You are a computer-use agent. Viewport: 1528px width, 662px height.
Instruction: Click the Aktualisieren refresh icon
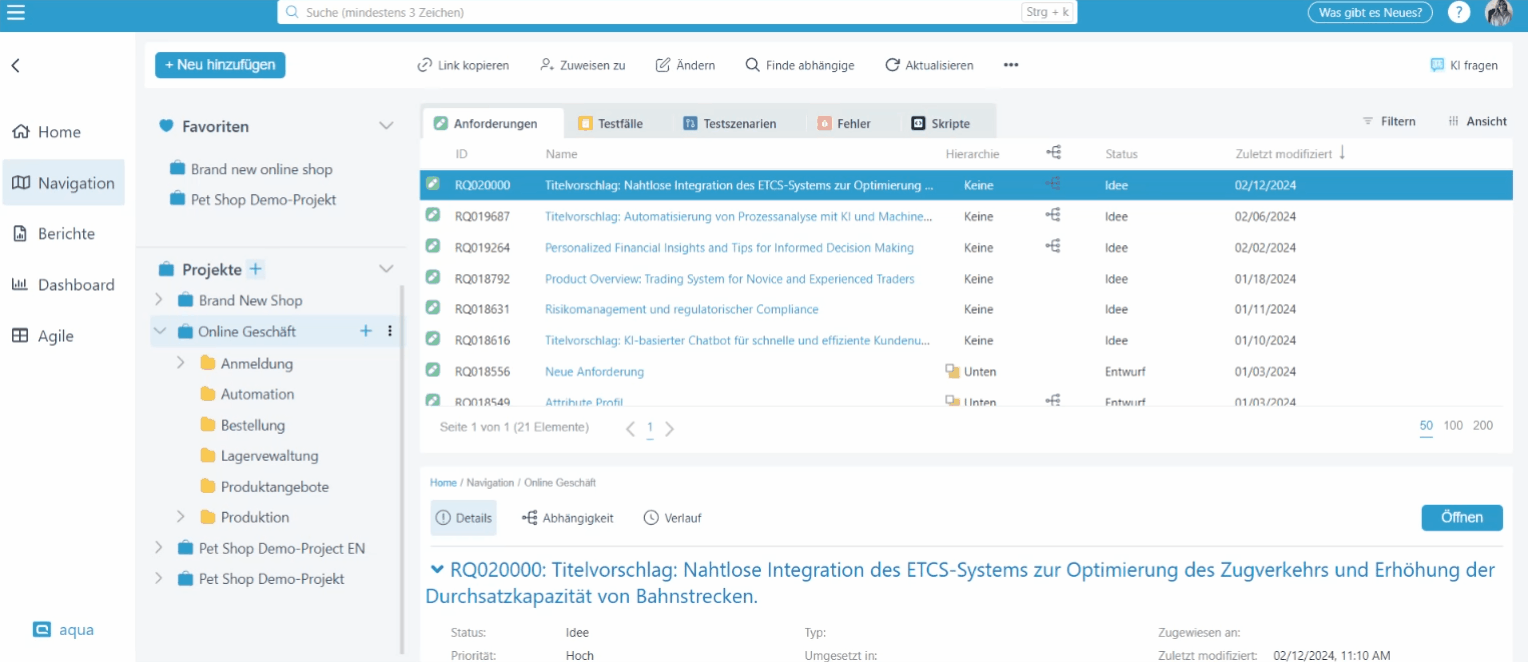(x=892, y=65)
